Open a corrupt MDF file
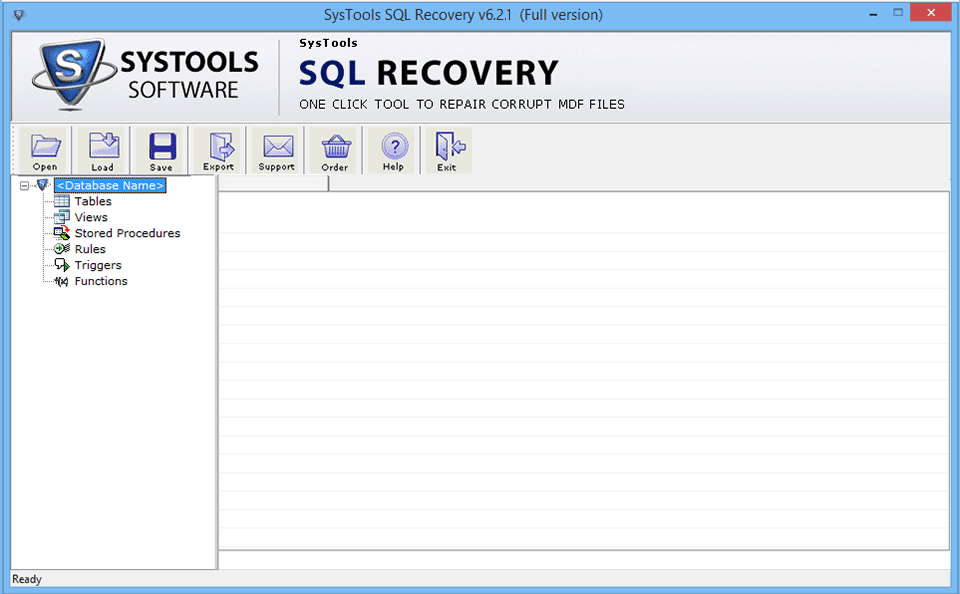This screenshot has height=594, width=960. coord(44,148)
